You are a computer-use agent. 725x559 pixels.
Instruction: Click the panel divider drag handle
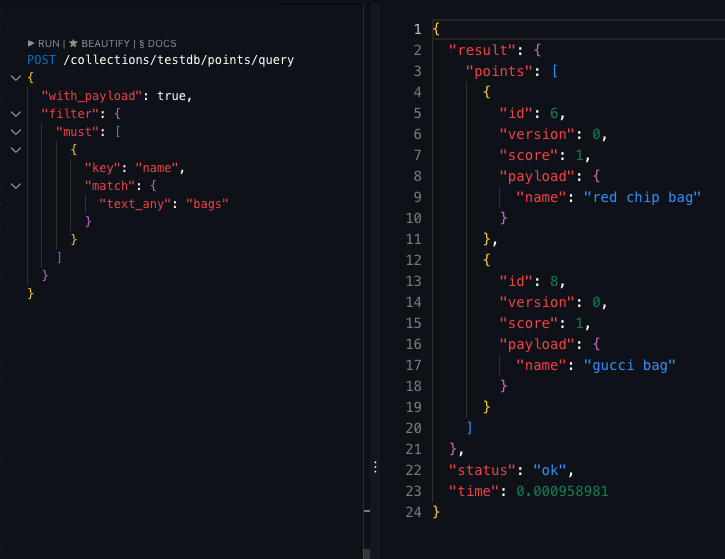click(x=375, y=467)
